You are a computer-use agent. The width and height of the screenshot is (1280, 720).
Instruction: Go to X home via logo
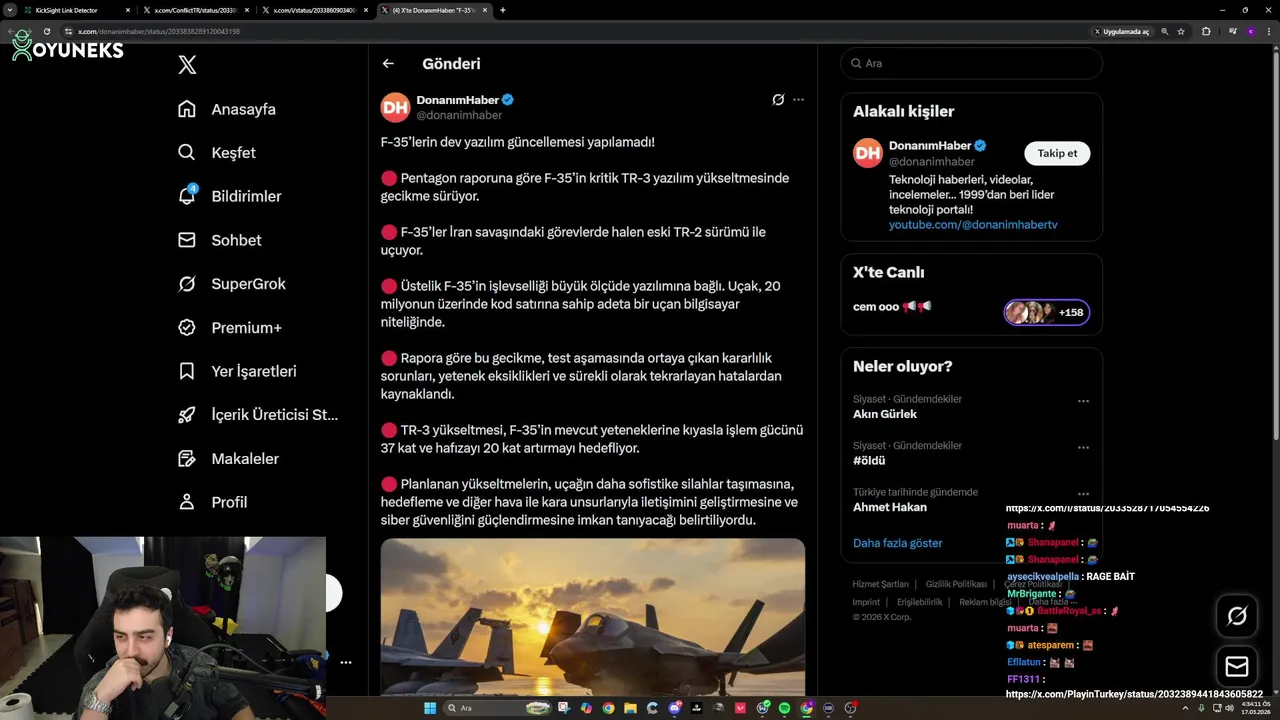187,65
